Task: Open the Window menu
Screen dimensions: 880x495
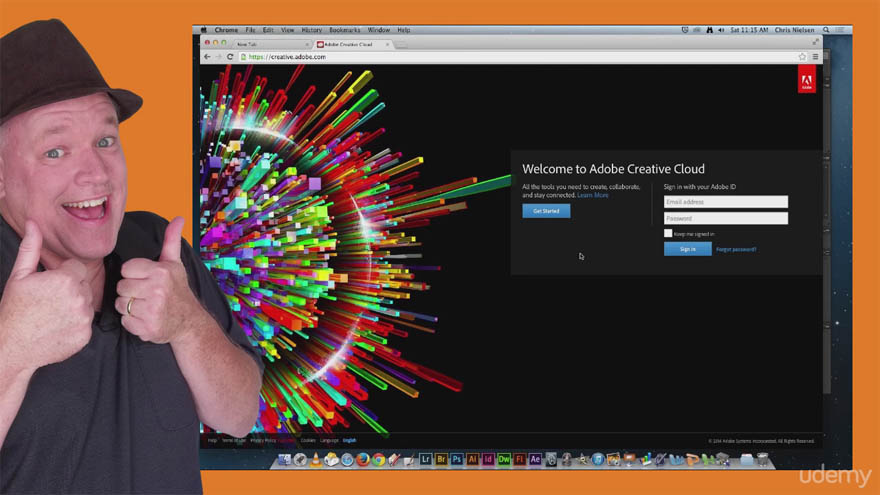Action: click(x=379, y=30)
